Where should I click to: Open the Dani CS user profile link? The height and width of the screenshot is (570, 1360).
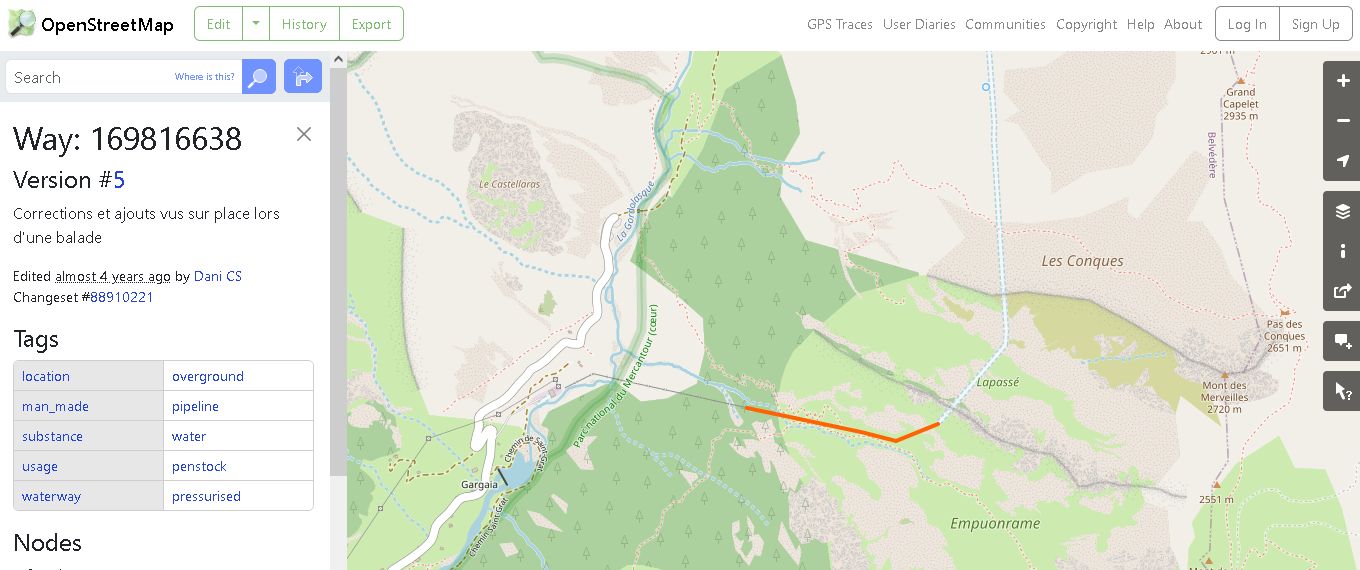[218, 276]
